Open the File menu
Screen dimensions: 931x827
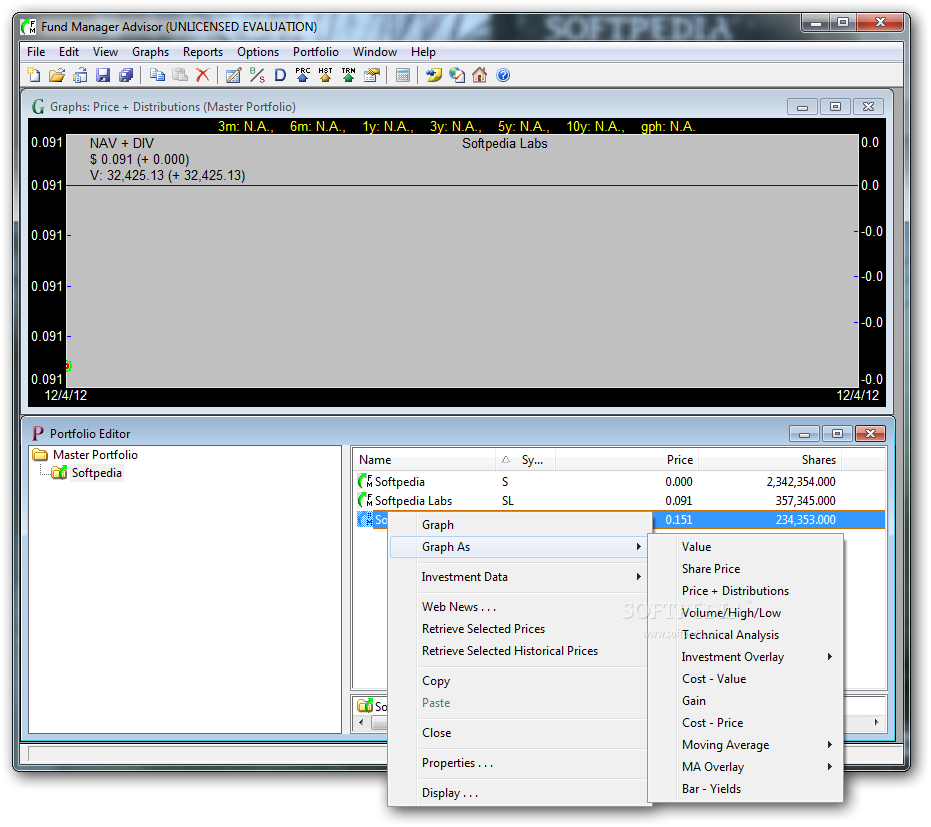coord(36,52)
